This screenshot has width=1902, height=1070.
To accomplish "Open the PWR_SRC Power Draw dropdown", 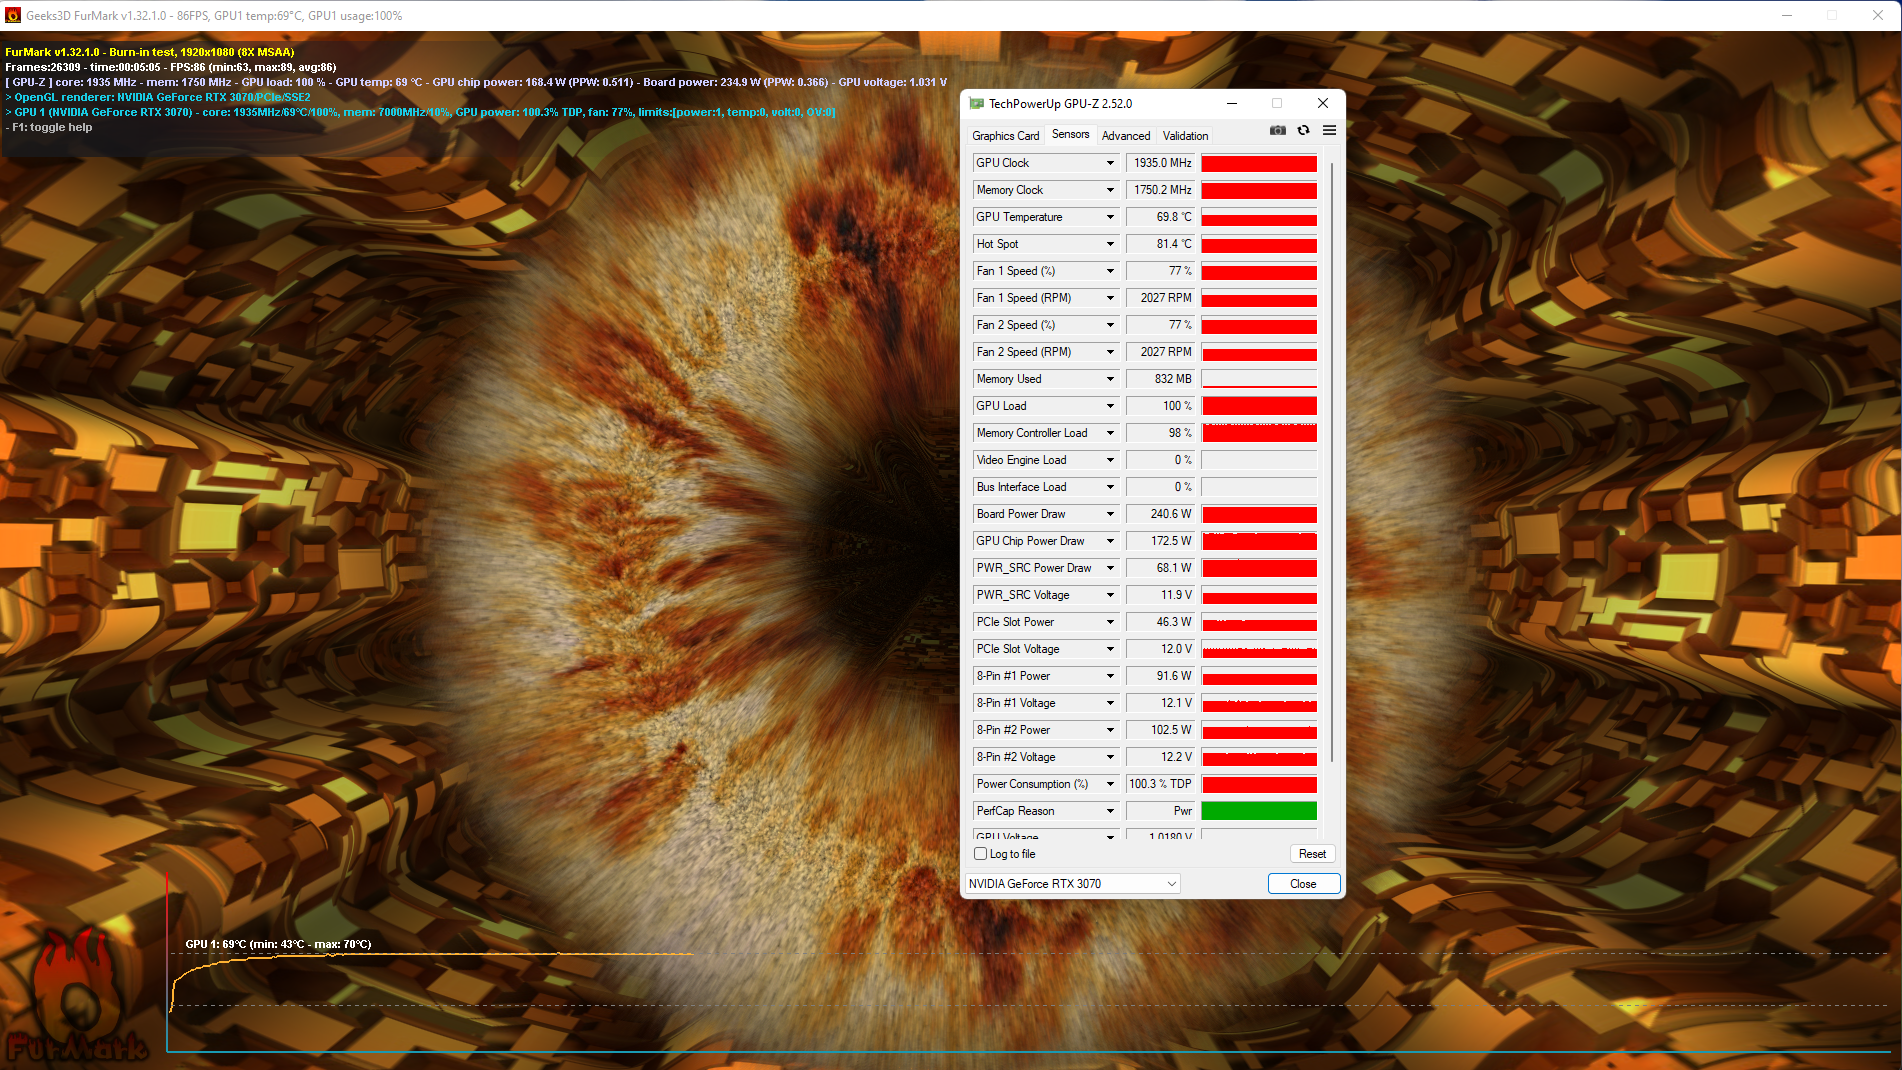I will tap(1110, 568).
